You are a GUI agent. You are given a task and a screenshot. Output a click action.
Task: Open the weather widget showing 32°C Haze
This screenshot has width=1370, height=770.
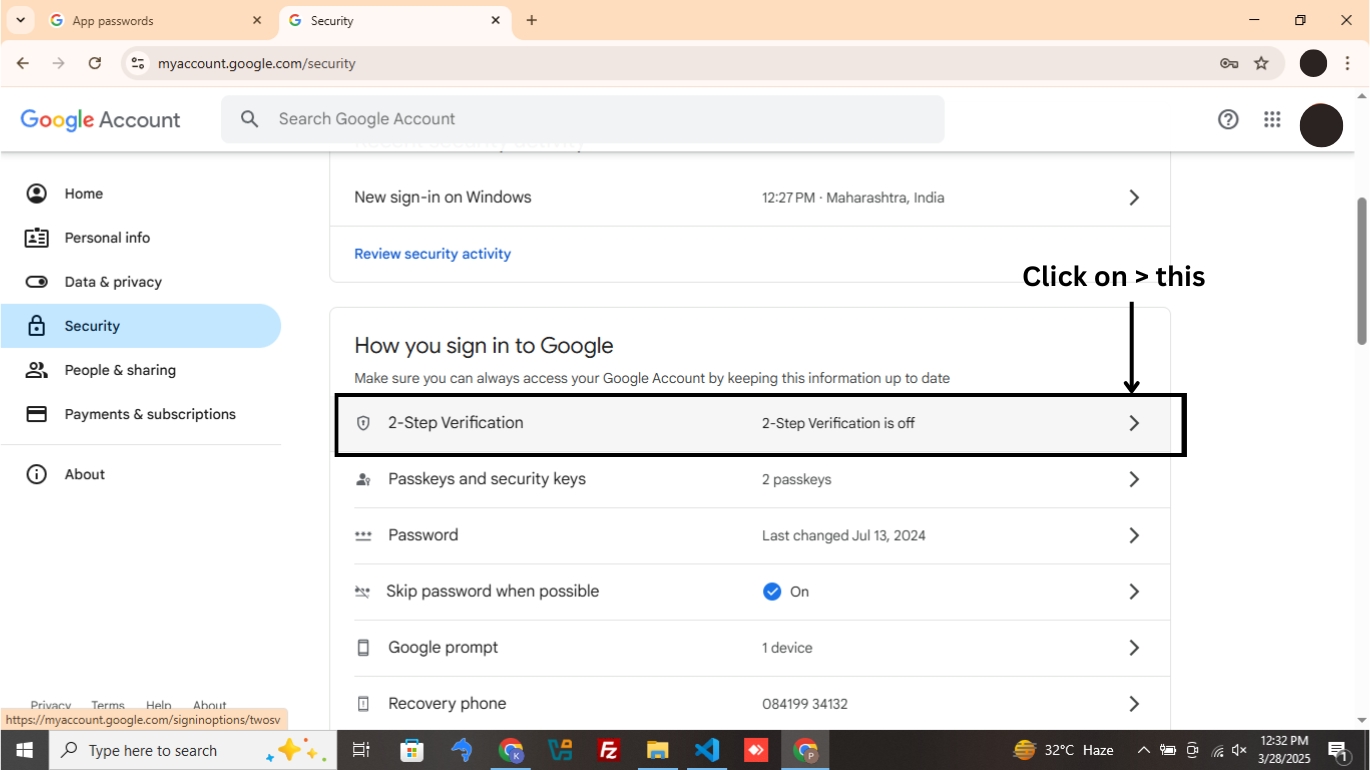1064,750
